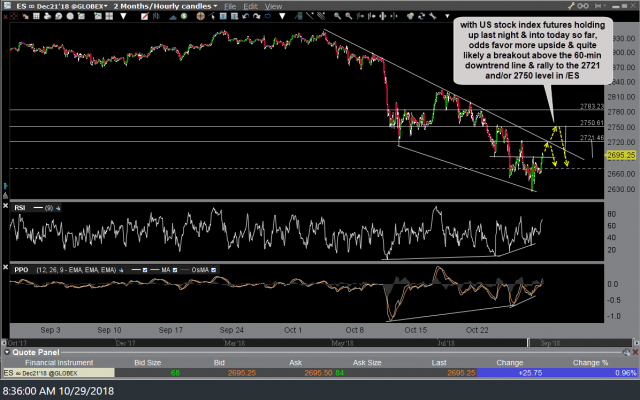Click the zoom out magnifier
Viewport: 640px width, 400px height.
click(349, 16)
